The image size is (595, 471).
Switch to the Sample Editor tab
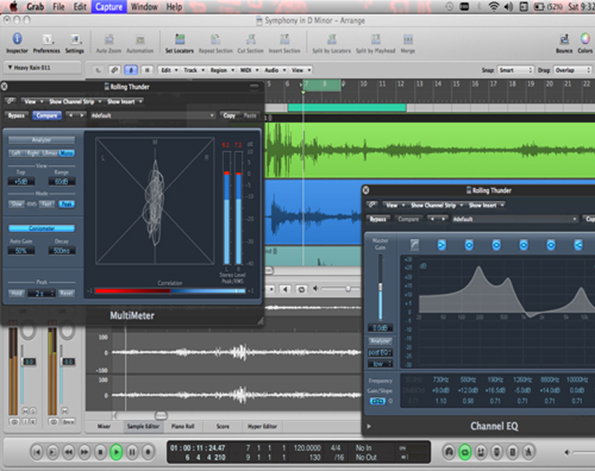[x=143, y=426]
